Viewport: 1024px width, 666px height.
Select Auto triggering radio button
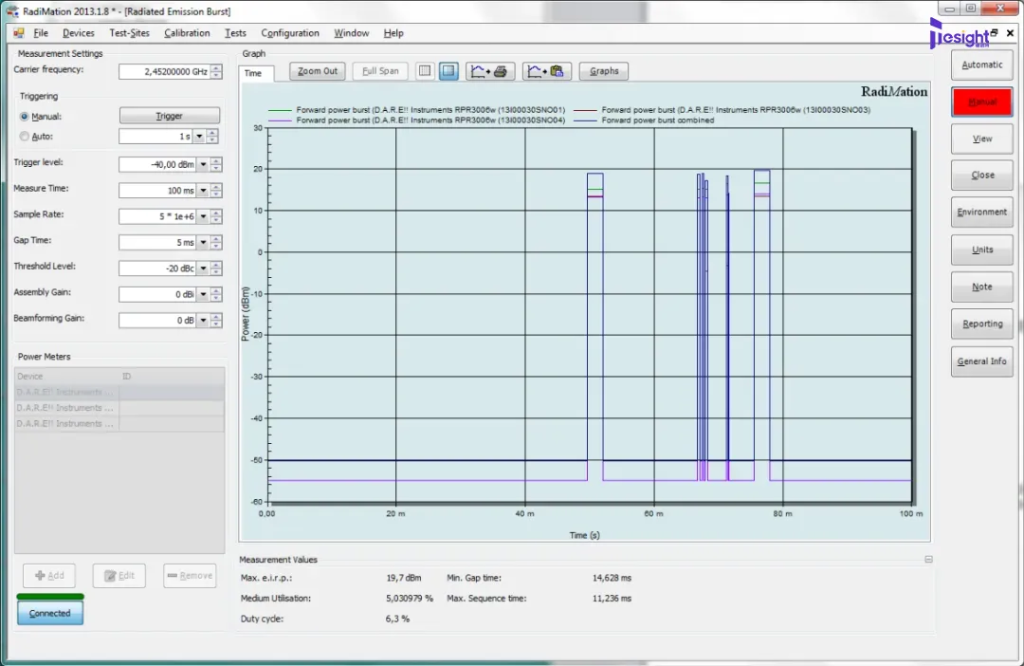pos(24,136)
